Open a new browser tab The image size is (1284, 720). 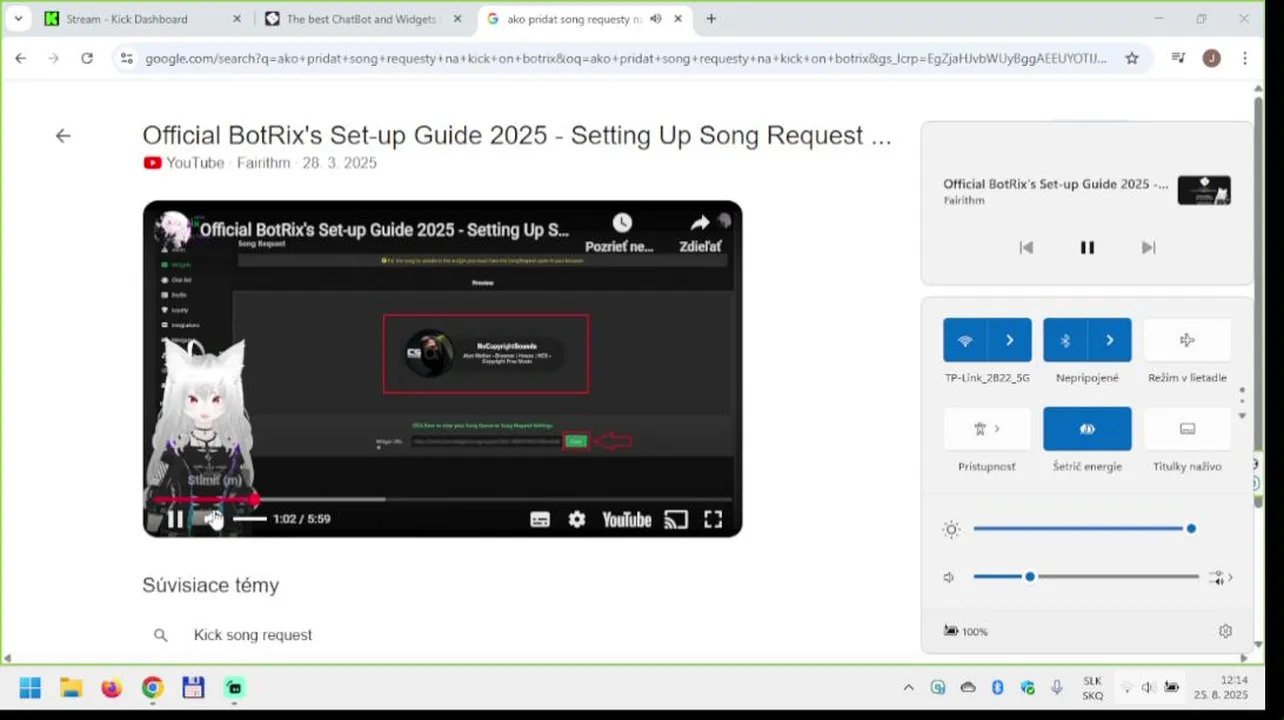coord(711,19)
